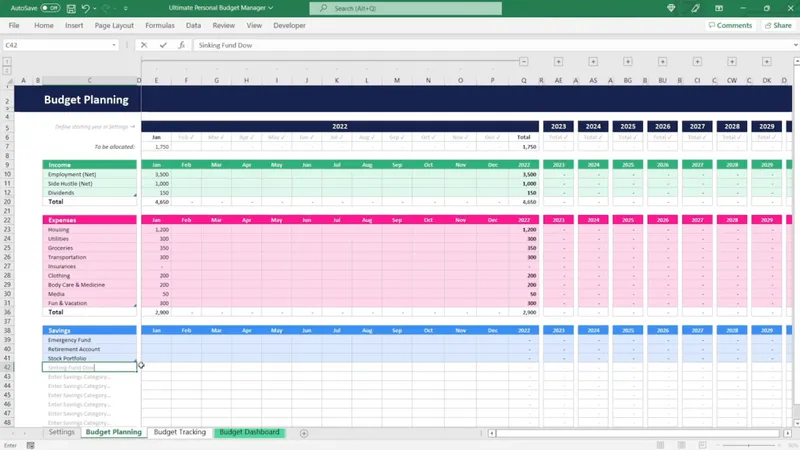Select the Budget Tracking sheet tab
Image resolution: width=800 pixels, height=450 pixels.
coord(180,432)
